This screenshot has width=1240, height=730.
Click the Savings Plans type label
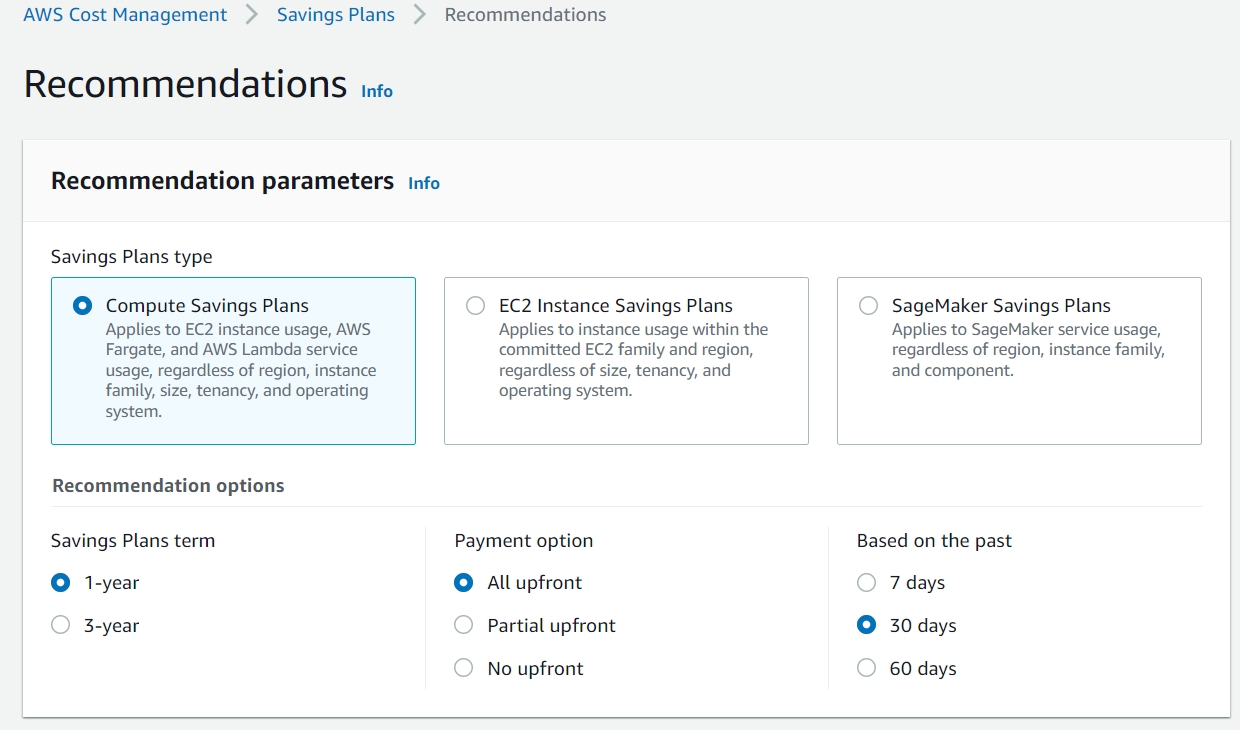tap(132, 257)
